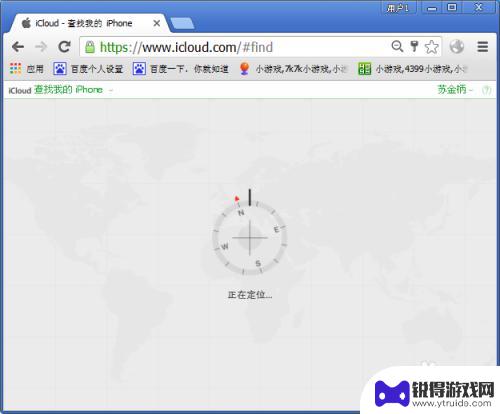This screenshot has width=500, height=414.
Task: Click the iCloud help question mark
Action: pyautogui.click(x=487, y=90)
